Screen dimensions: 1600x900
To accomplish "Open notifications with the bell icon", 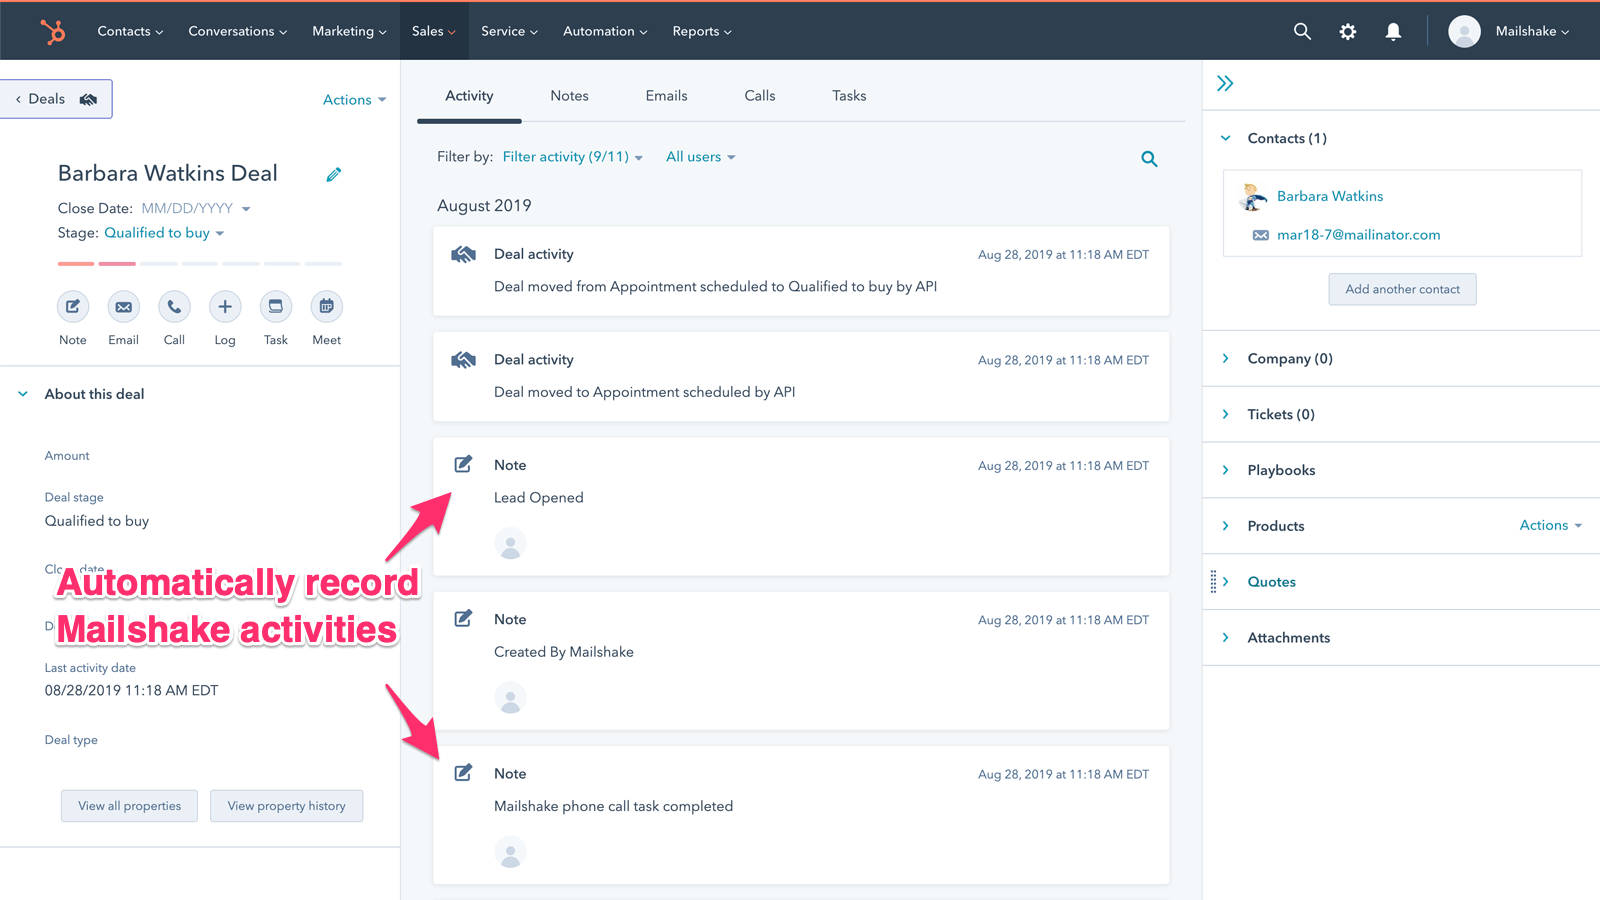I will click(x=1393, y=31).
